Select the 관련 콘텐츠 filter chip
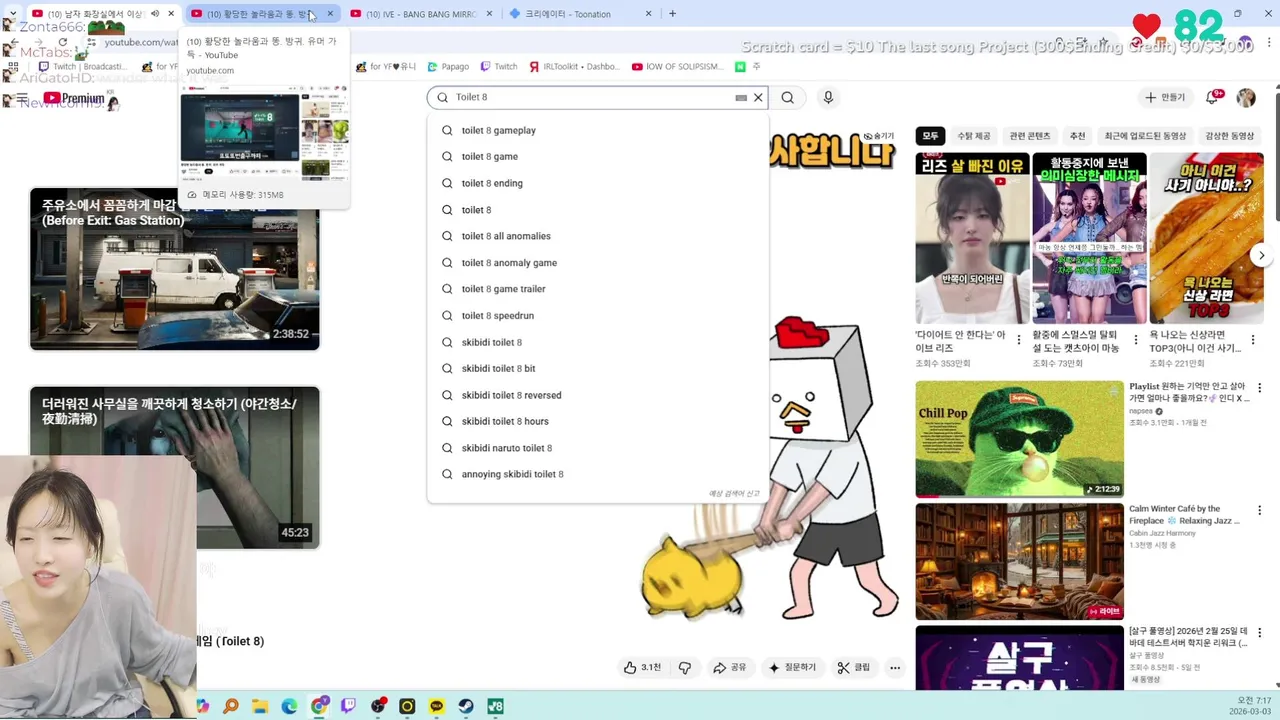Screen dimensions: 1280x720 pyautogui.click(x=1030, y=136)
